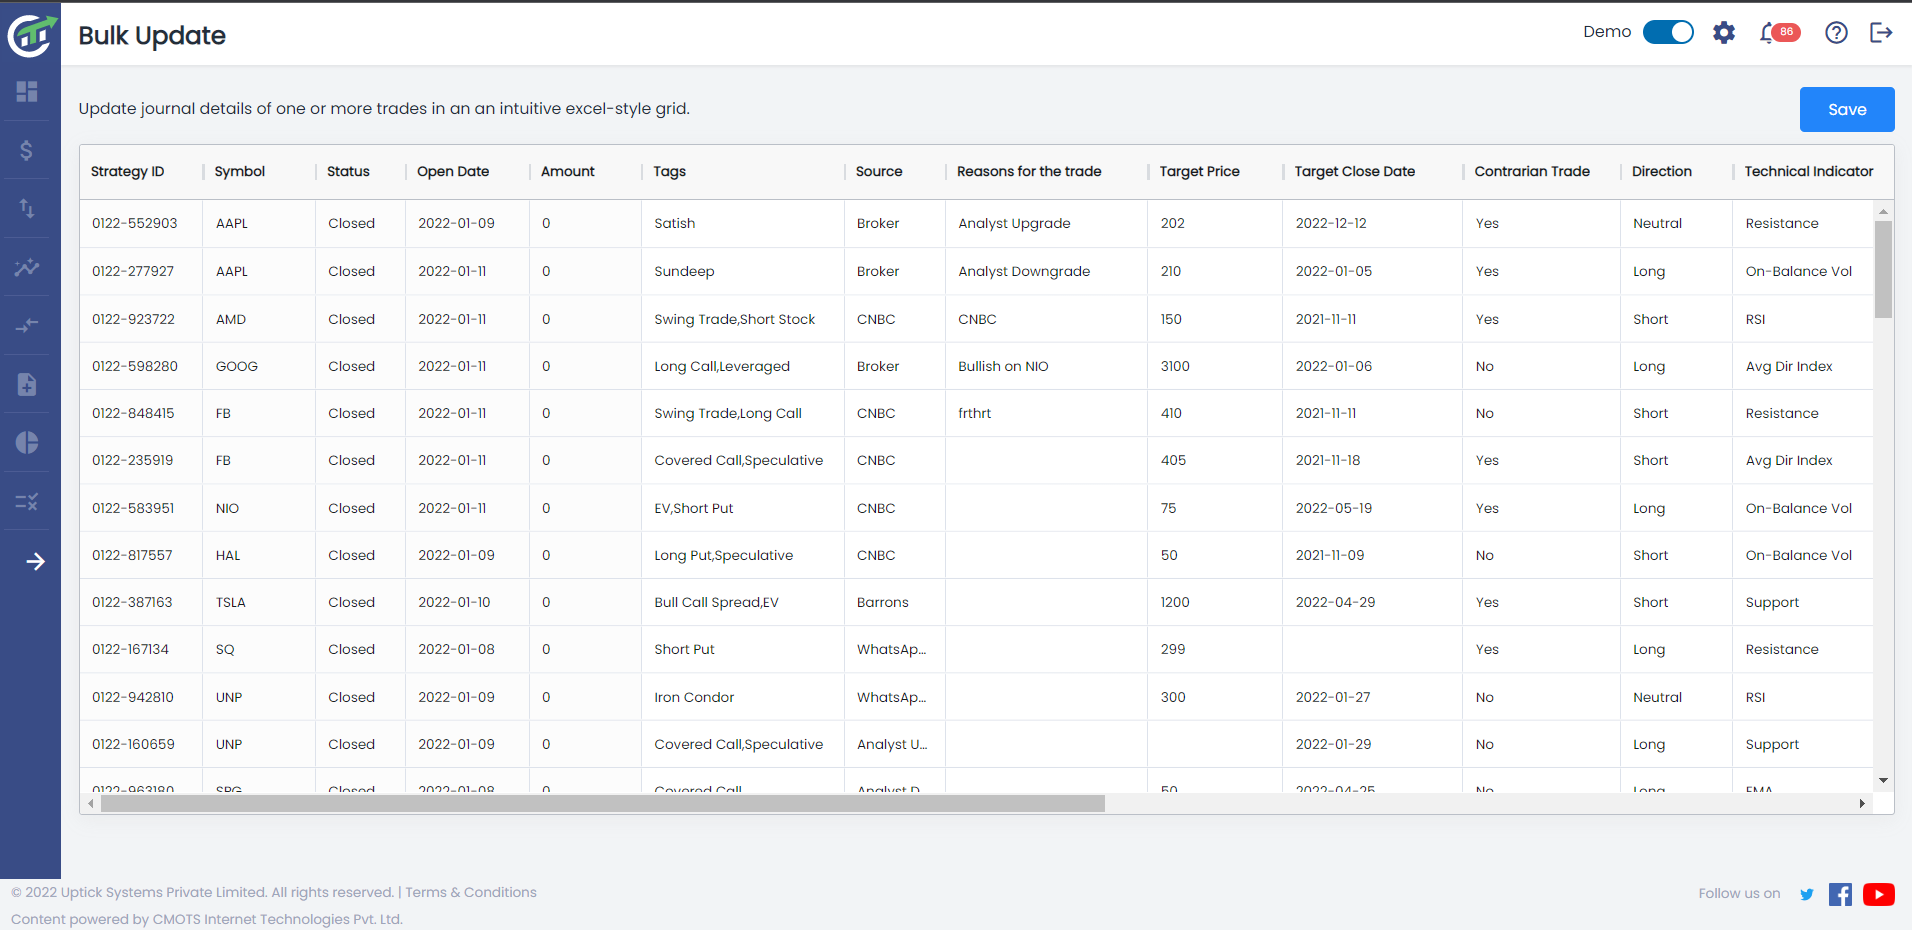This screenshot has height=930, width=1912.
Task: Open the checklist rules sidebar icon
Action: (27, 501)
